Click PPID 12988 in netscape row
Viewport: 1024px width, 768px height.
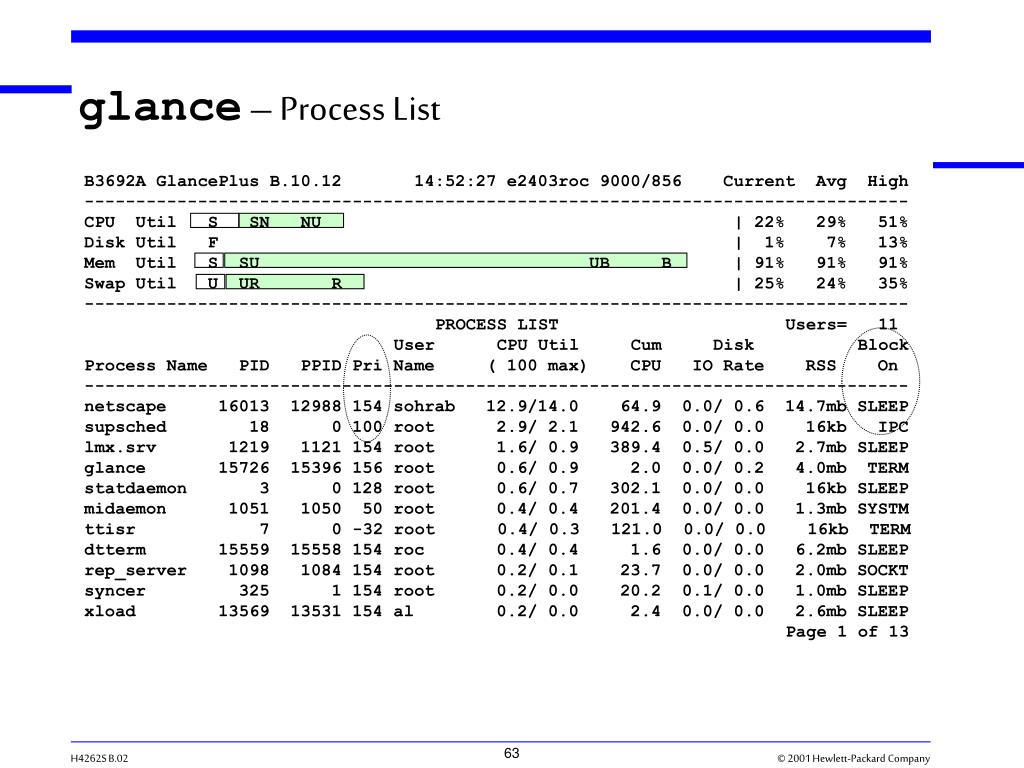point(316,406)
